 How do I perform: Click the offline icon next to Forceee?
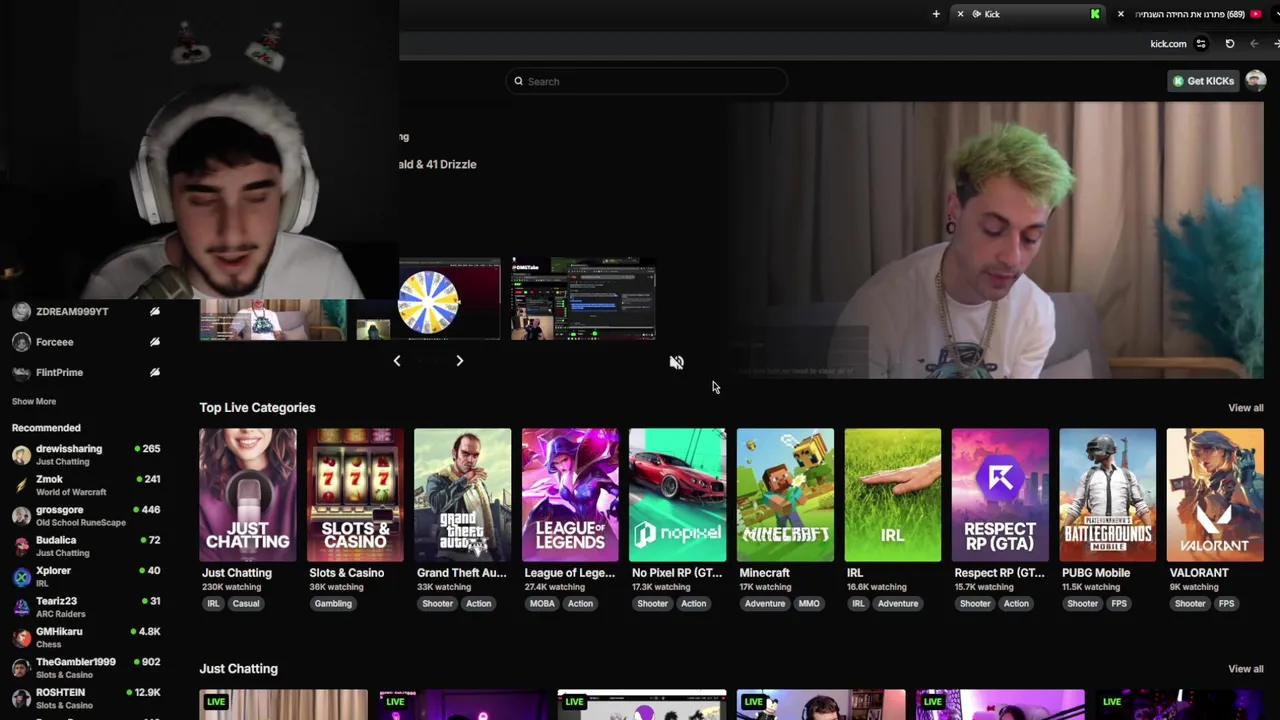click(x=155, y=342)
